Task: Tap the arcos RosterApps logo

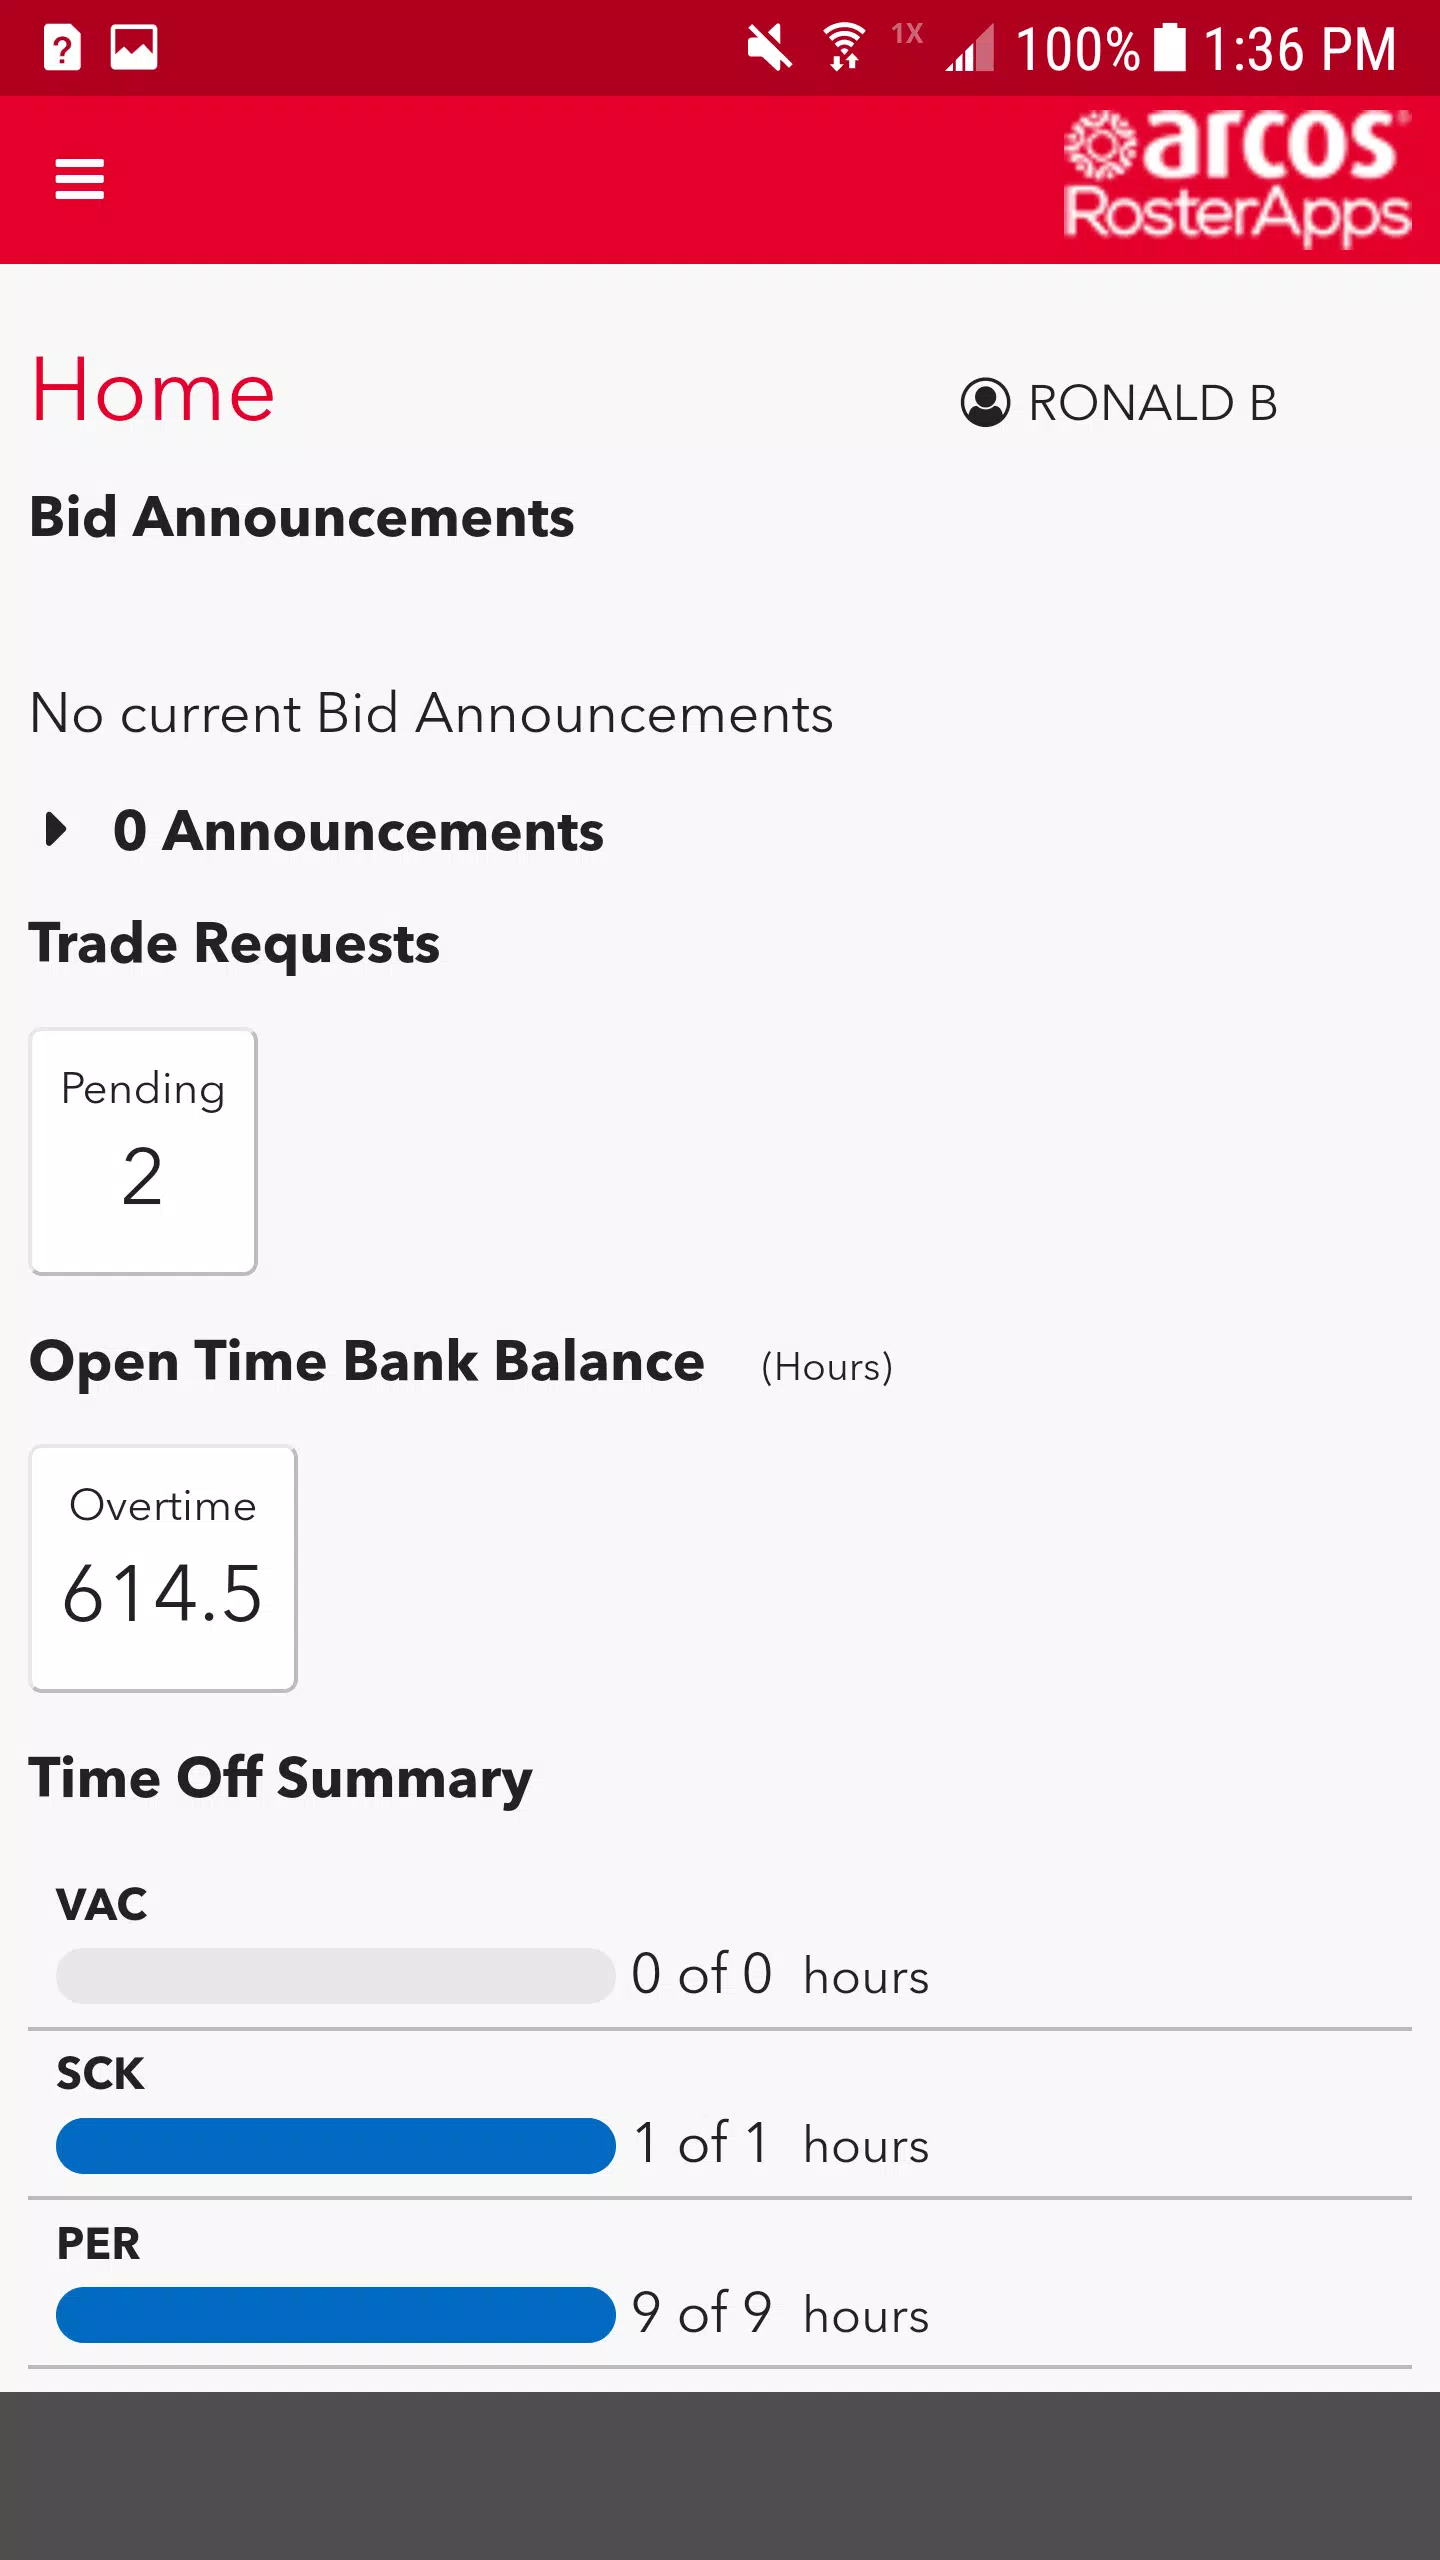Action: [1237, 176]
